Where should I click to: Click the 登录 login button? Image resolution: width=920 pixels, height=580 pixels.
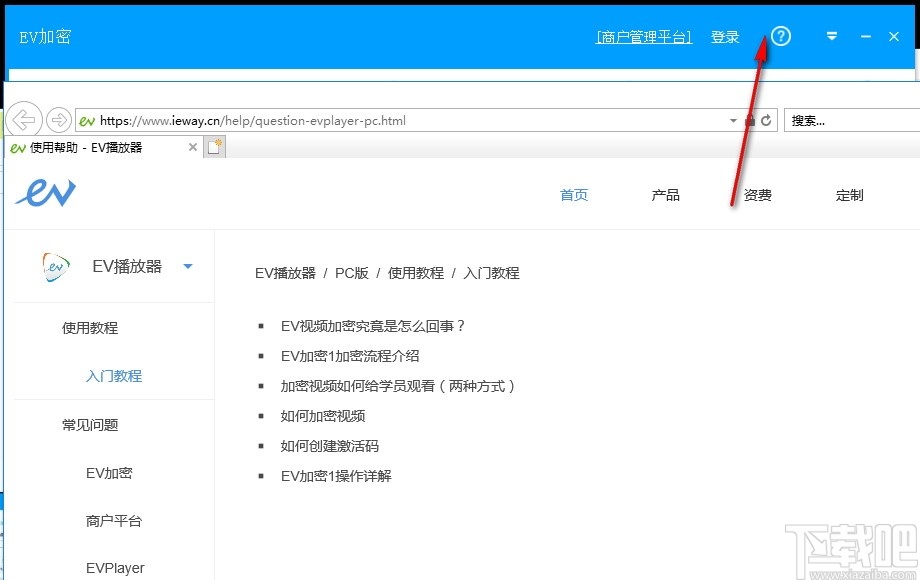[x=725, y=37]
